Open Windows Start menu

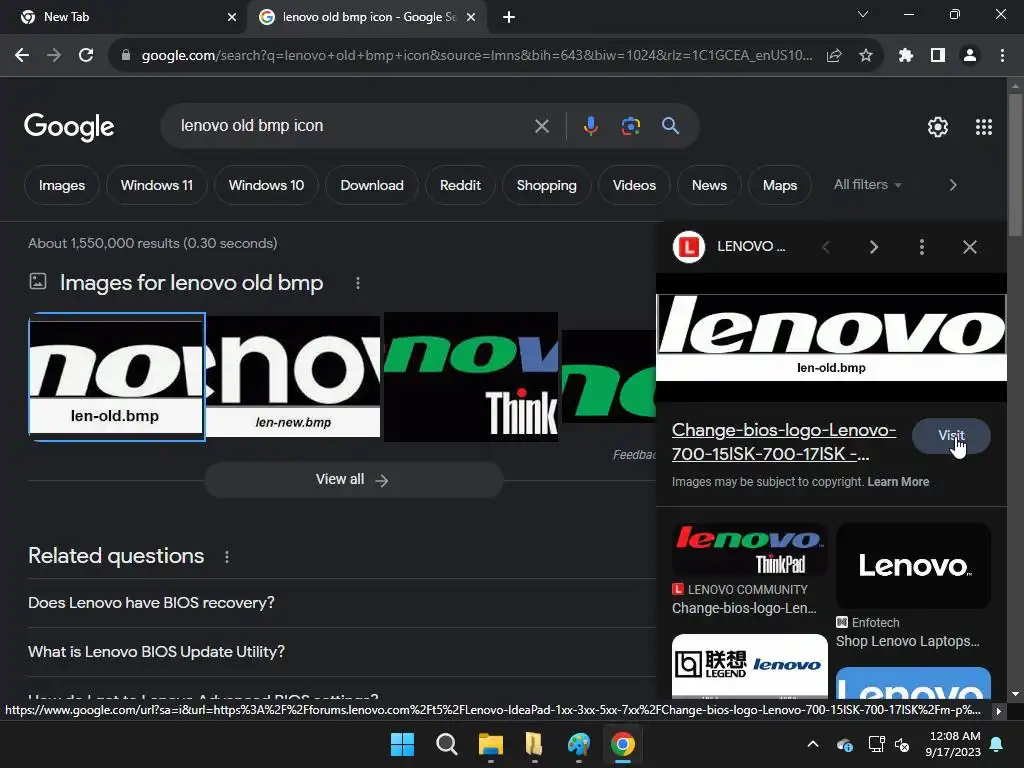coord(402,744)
